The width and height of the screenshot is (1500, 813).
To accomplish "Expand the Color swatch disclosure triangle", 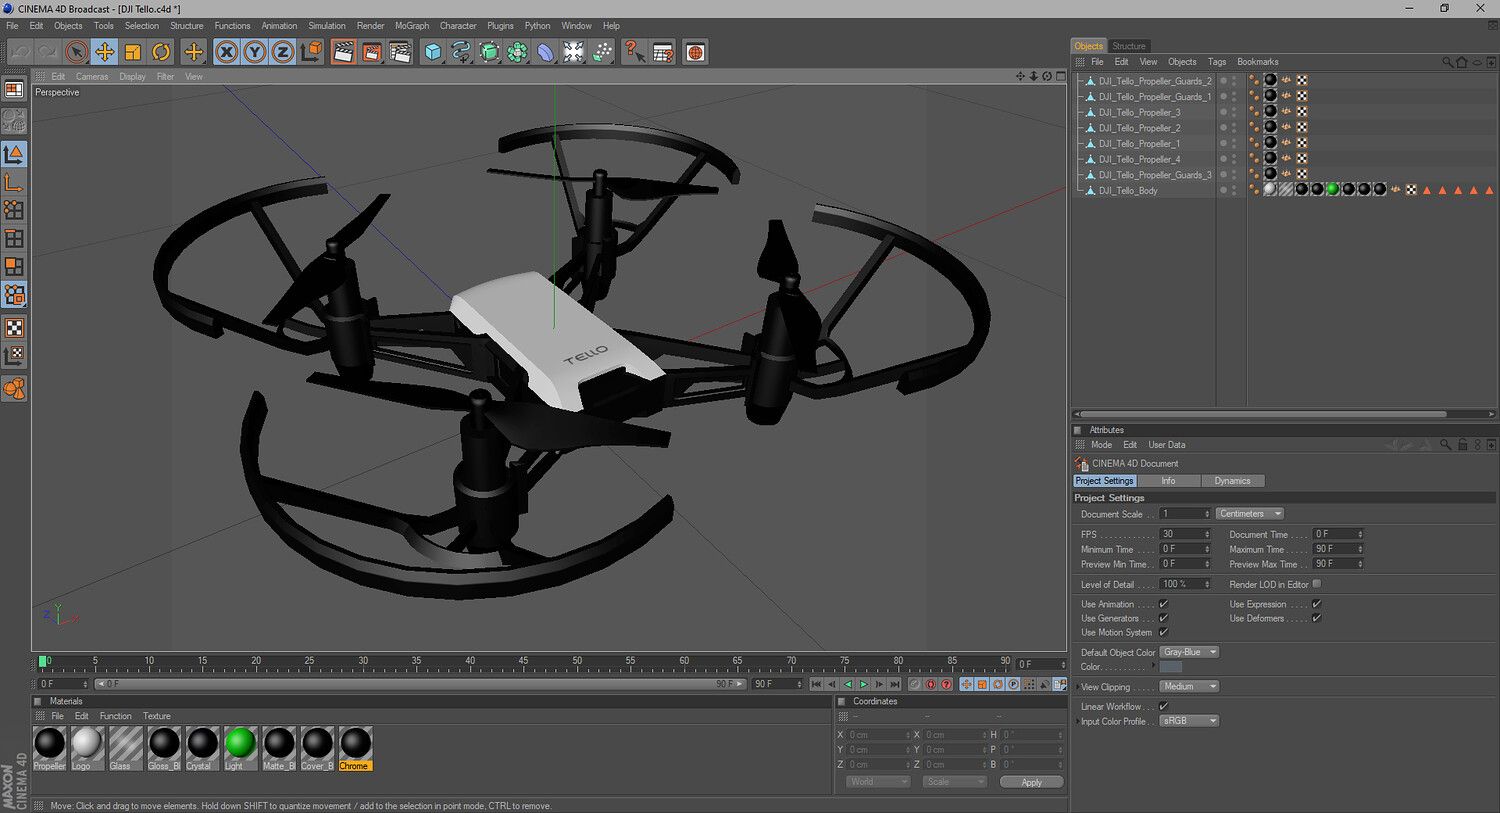I will coord(1153,665).
